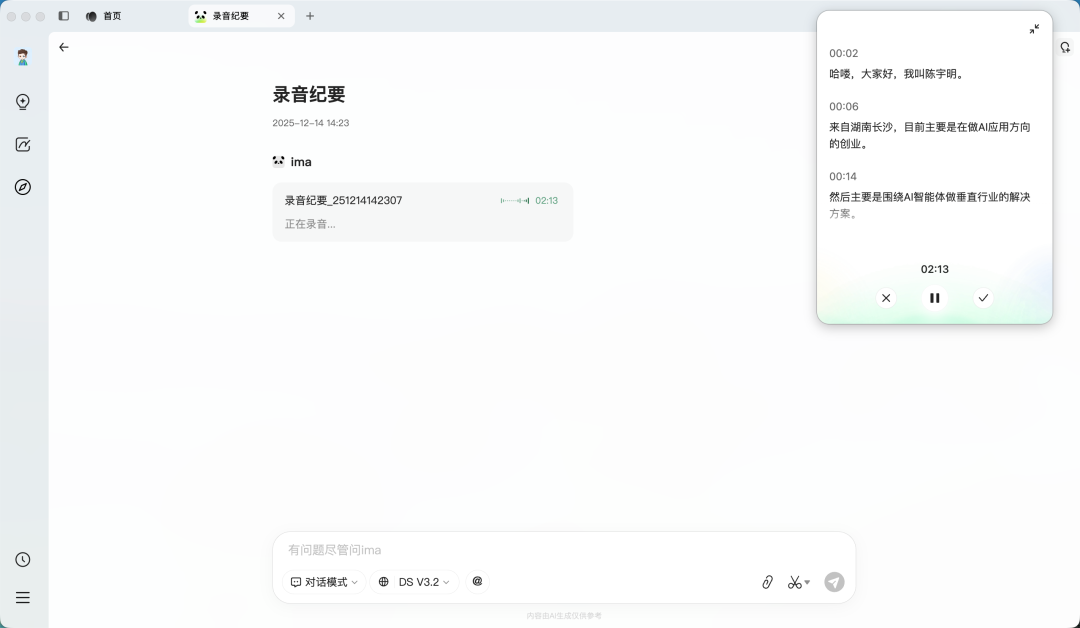
Task: Switch to the 首页 tab
Action: click(x=111, y=15)
